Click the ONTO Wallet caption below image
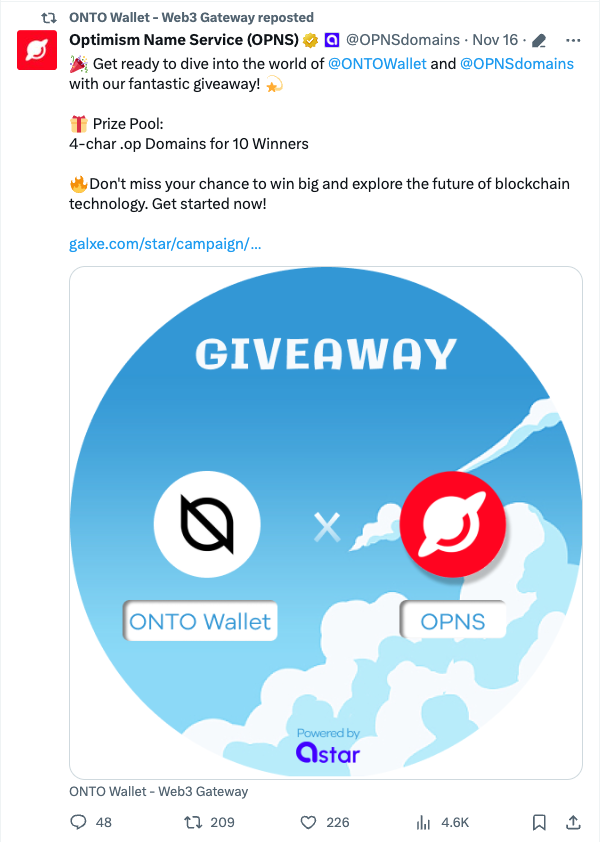 [x=158, y=792]
